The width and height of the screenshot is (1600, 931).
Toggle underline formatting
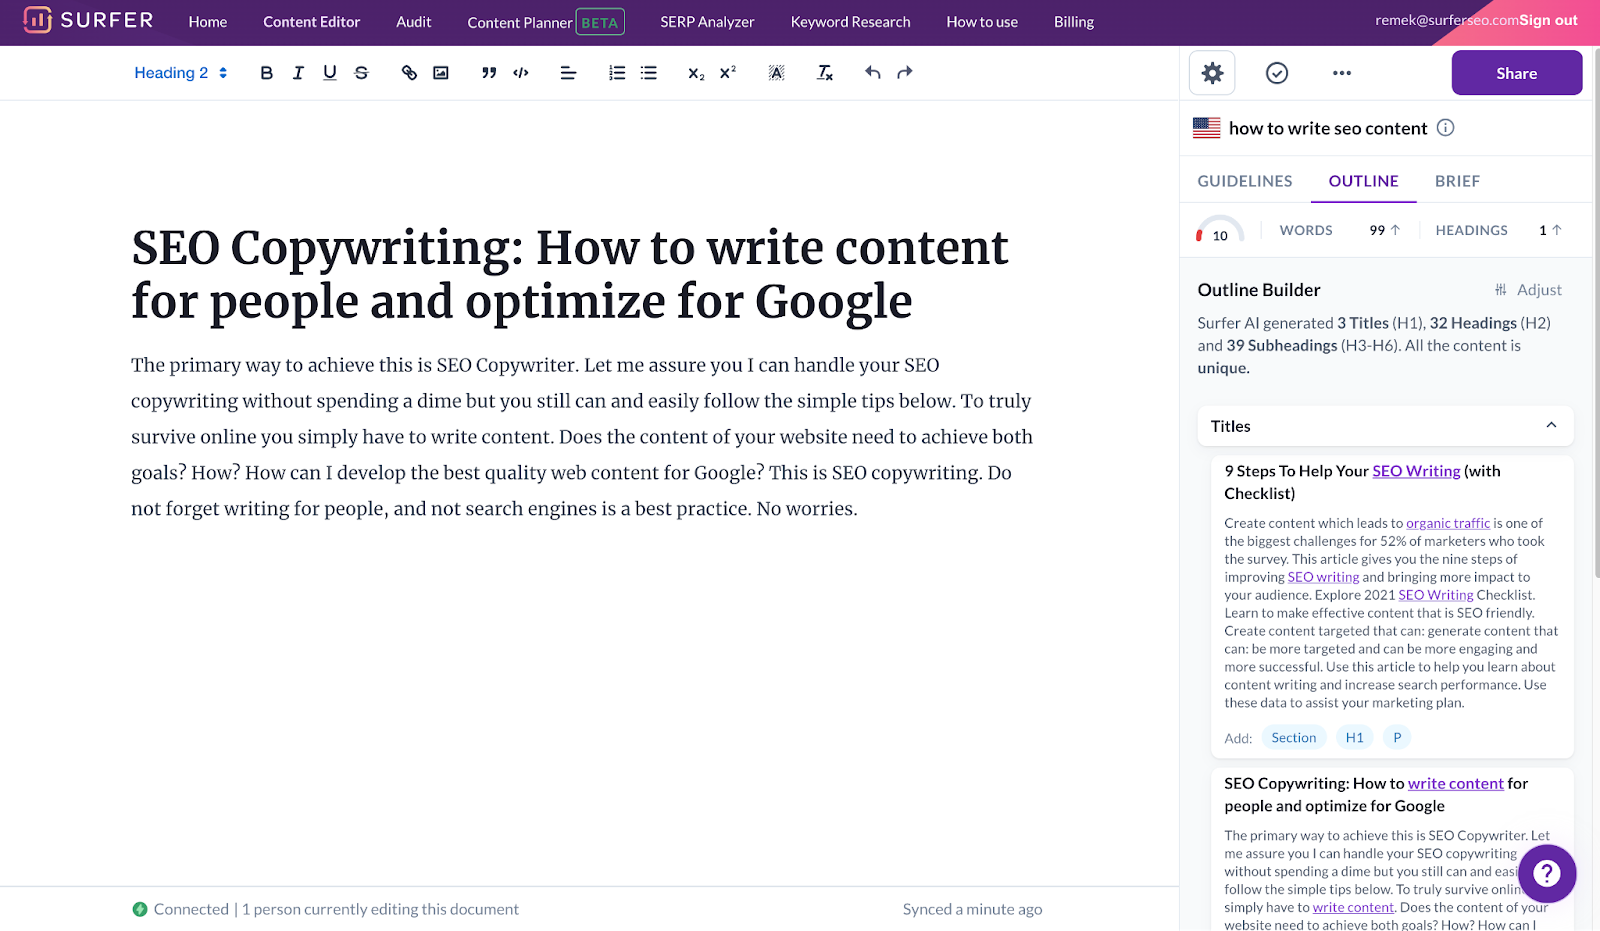(x=330, y=73)
